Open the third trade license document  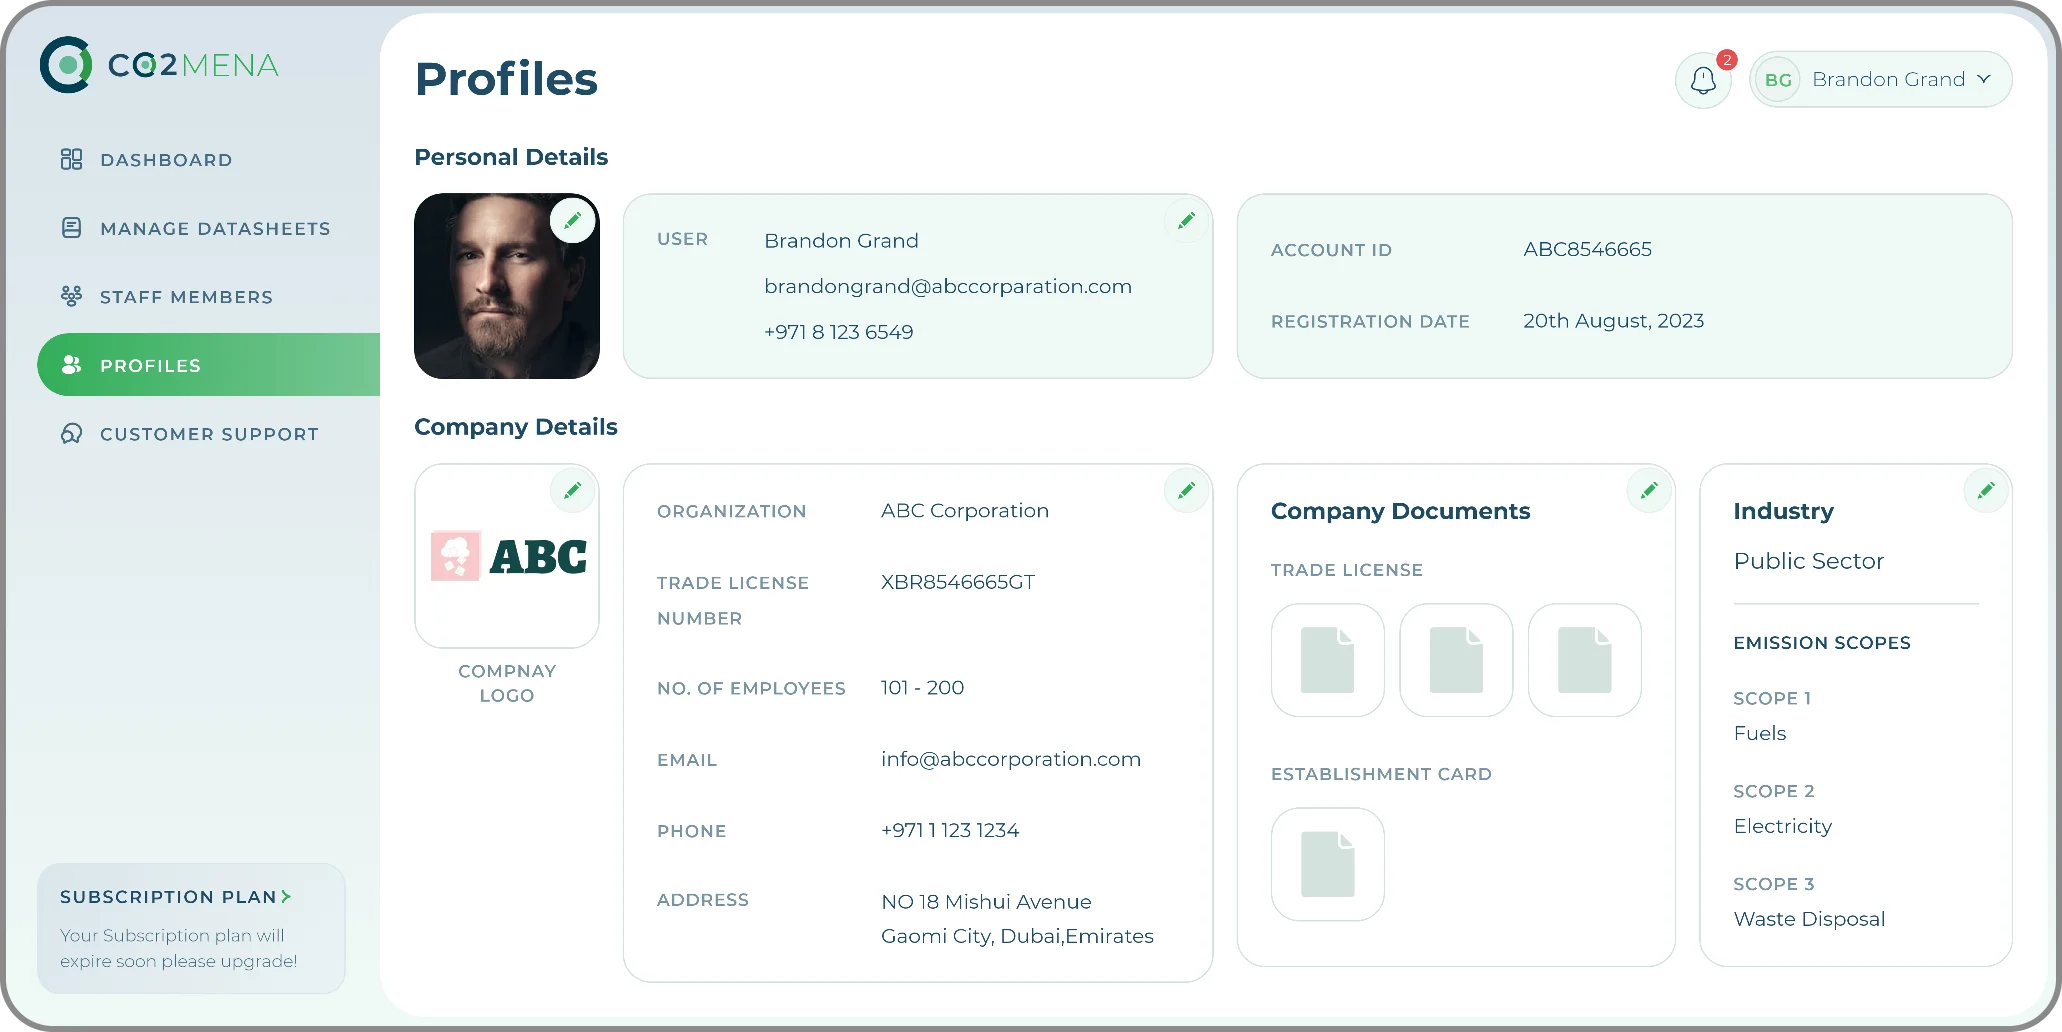click(x=1585, y=660)
